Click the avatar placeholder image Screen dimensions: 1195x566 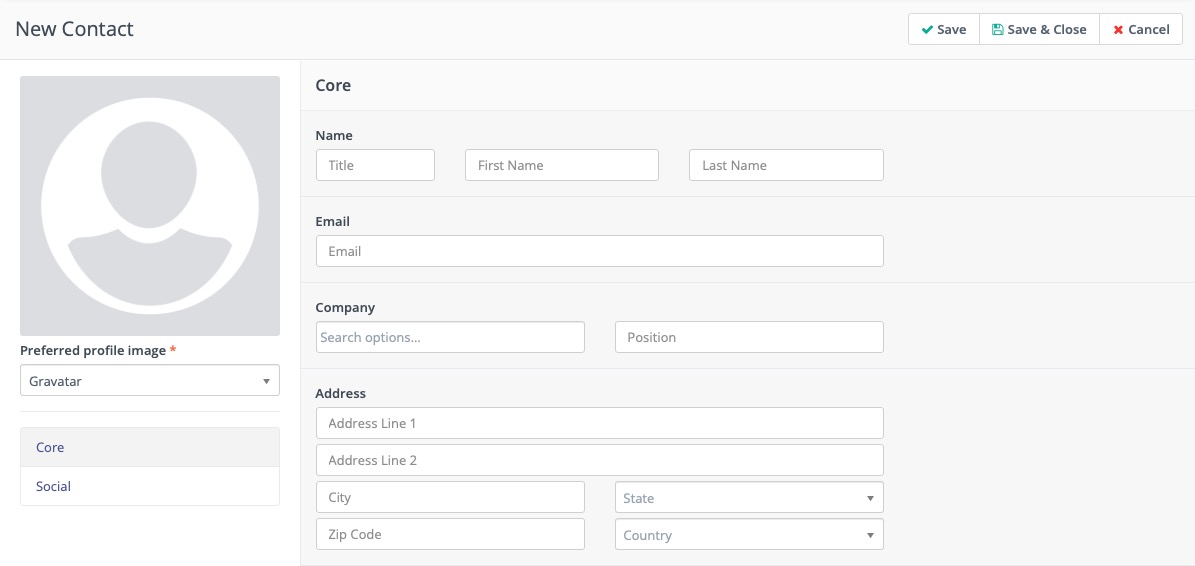[150, 206]
